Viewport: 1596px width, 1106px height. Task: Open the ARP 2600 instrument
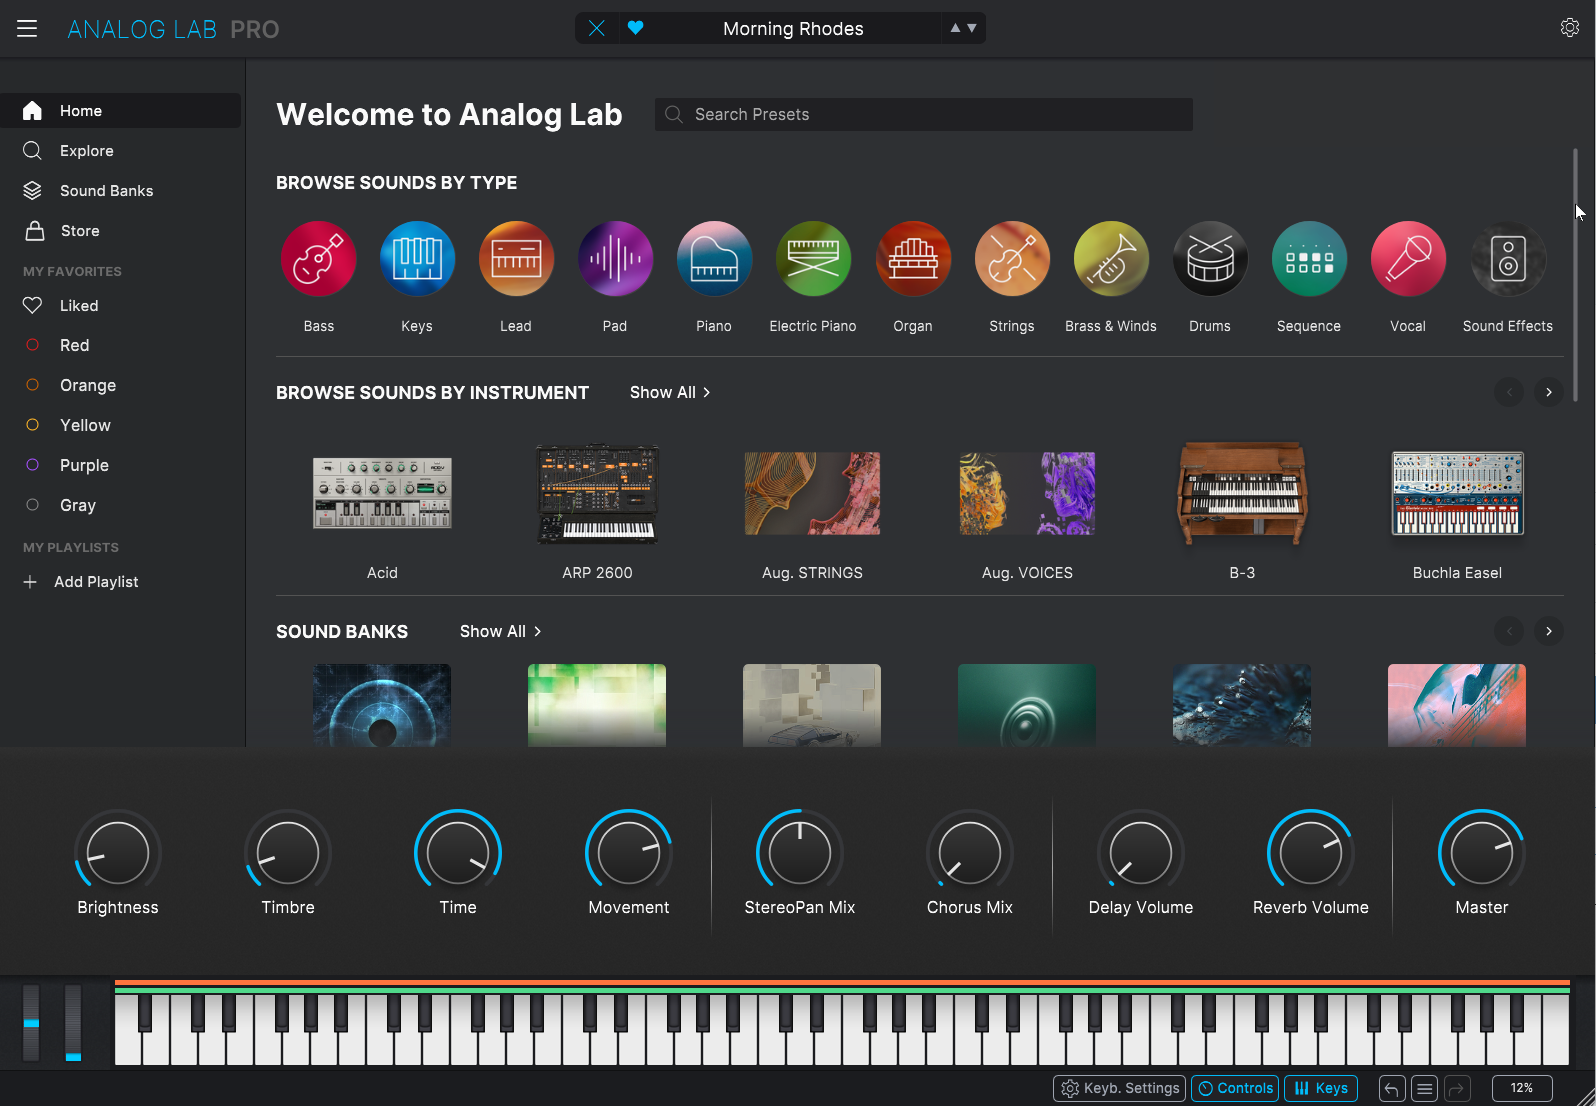pos(597,493)
